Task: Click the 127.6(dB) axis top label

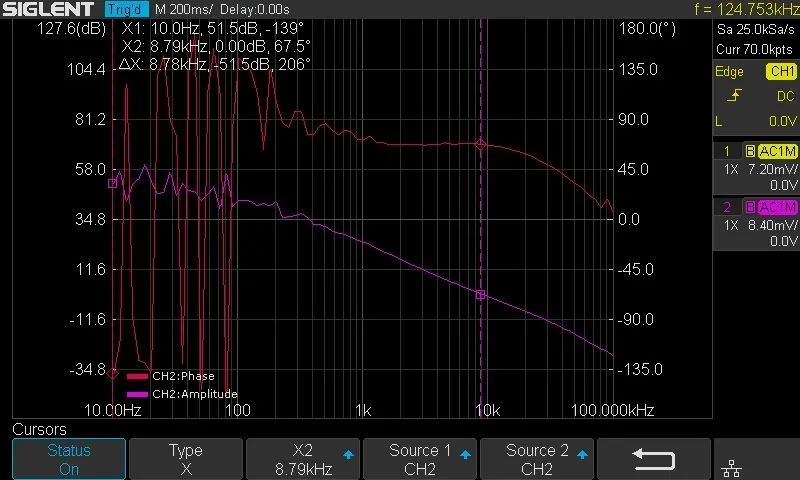Action: point(71,29)
